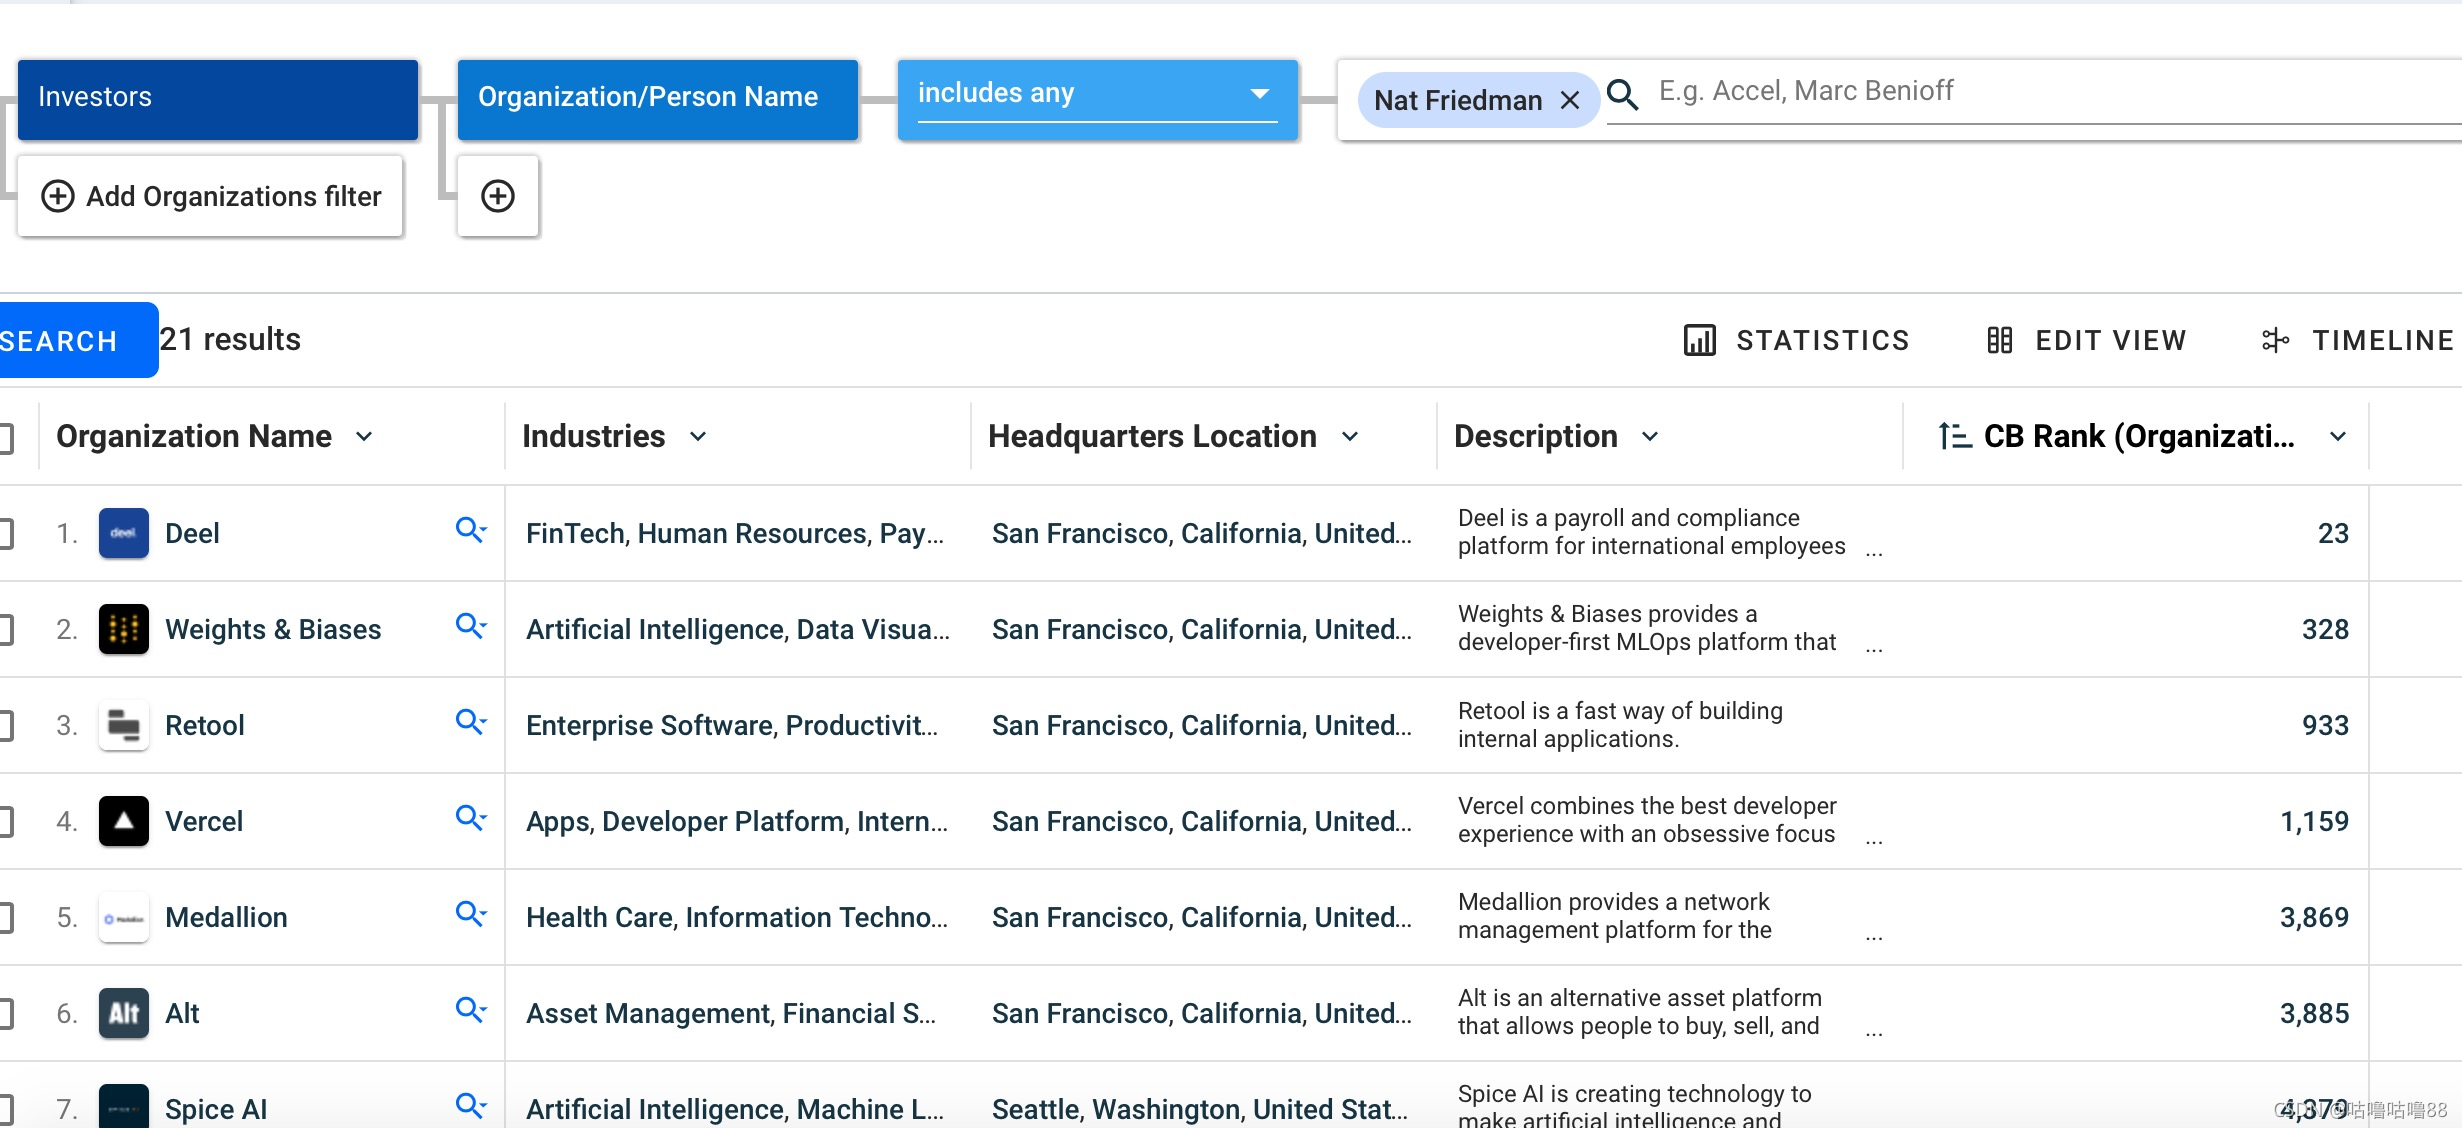Click the Organization/Person Name field selector

(658, 99)
